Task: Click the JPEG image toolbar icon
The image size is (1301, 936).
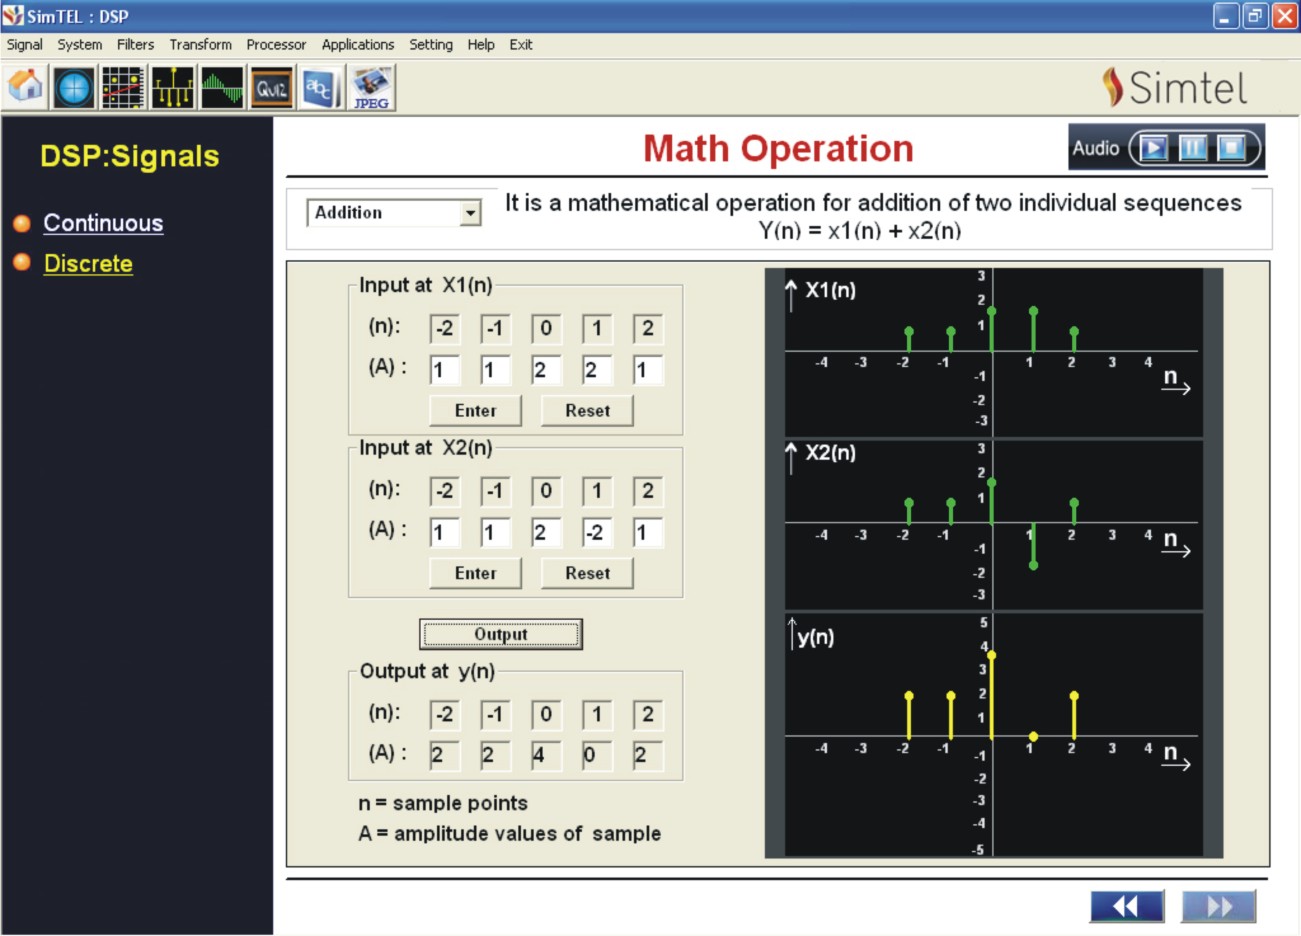Action: tap(371, 88)
